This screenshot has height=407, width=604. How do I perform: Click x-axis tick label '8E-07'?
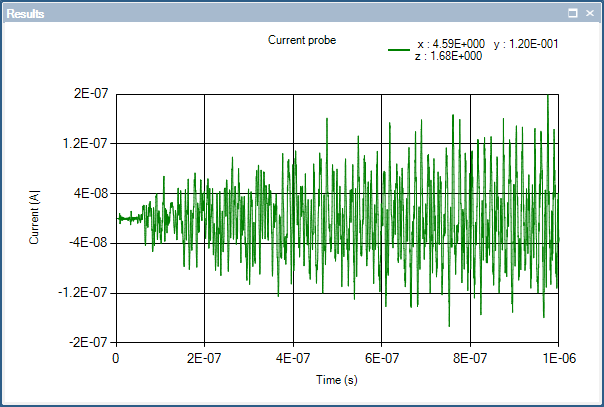pos(470,358)
